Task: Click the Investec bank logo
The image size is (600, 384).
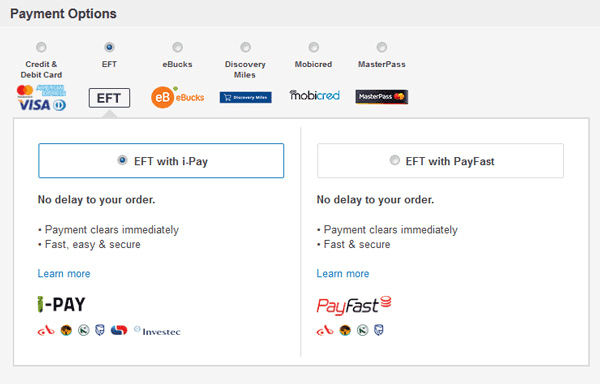Action: click(157, 331)
